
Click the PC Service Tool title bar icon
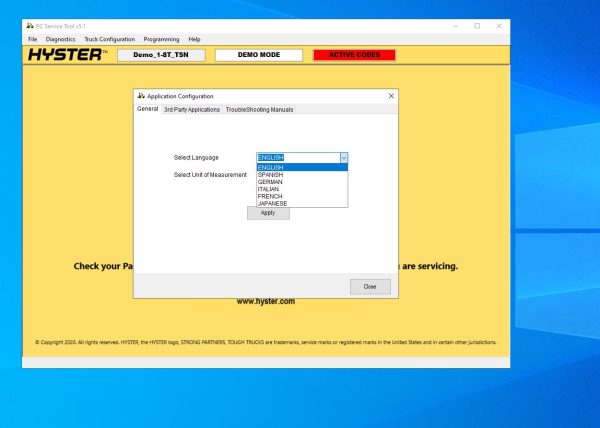click(30, 26)
